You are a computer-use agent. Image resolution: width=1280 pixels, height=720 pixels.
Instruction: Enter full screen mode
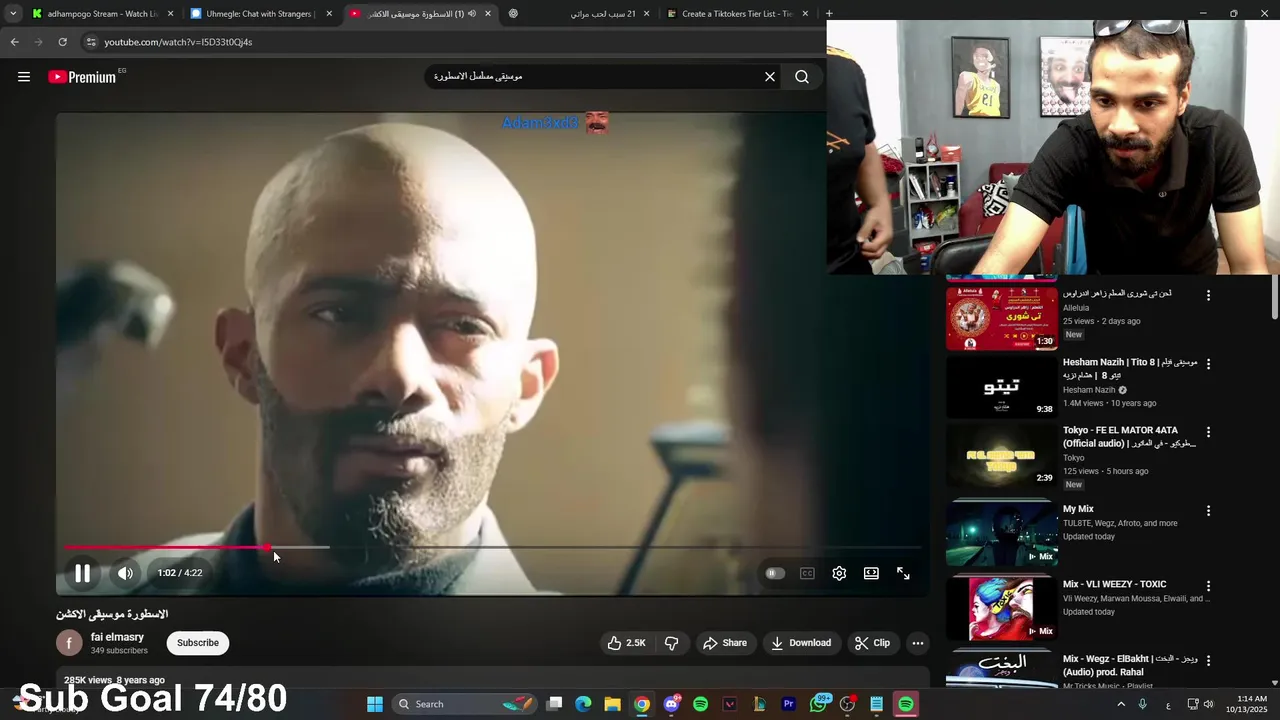tap(903, 573)
